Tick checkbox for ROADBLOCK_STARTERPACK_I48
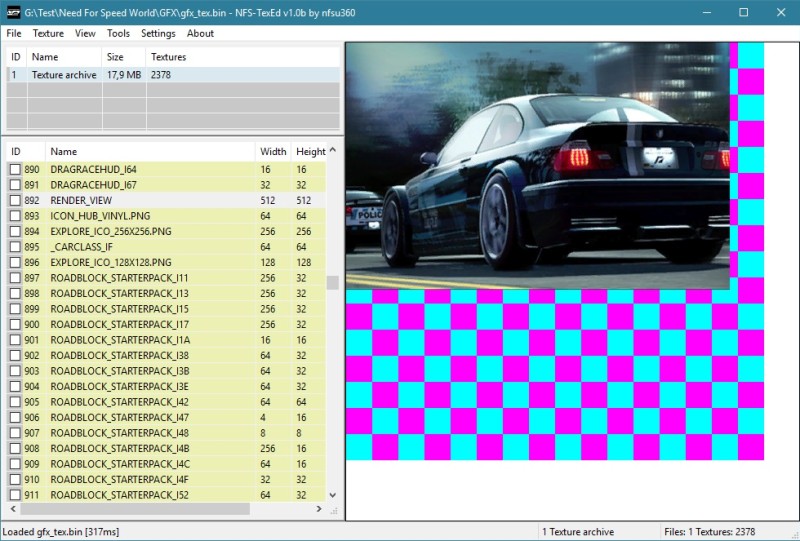 tap(15, 433)
